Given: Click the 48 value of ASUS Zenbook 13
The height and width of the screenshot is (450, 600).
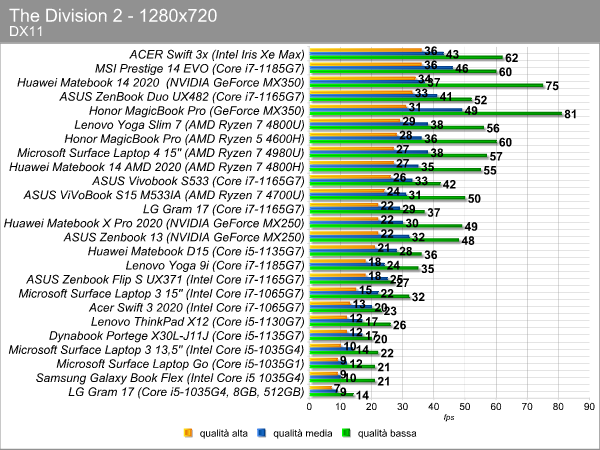Looking at the screenshot, I should tap(468, 241).
